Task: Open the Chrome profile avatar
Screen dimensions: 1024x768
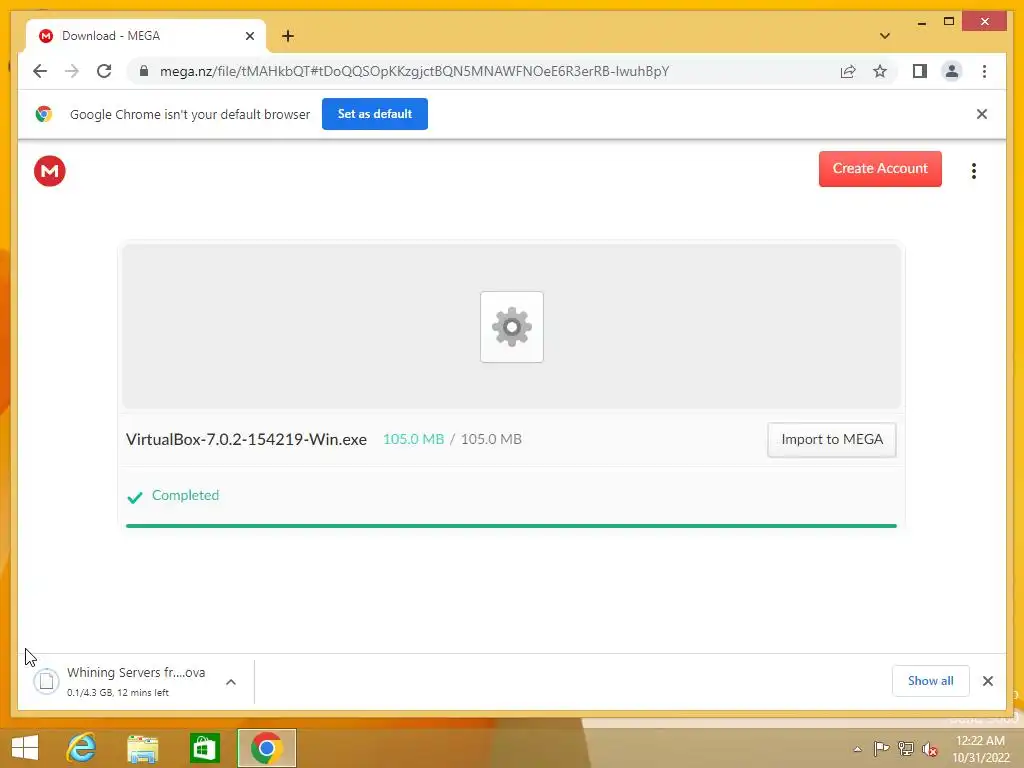Action: (952, 71)
